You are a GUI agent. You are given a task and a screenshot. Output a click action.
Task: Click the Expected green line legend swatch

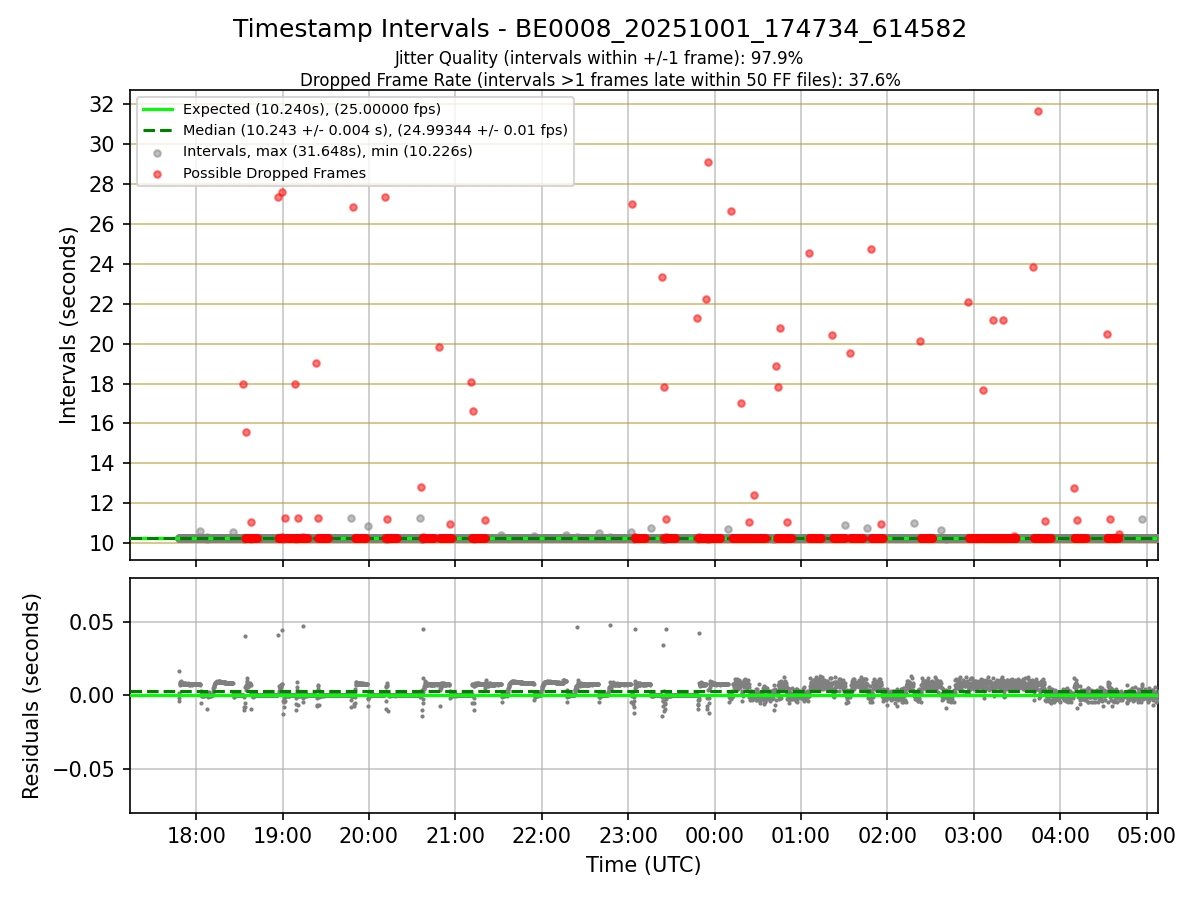pyautogui.click(x=157, y=109)
